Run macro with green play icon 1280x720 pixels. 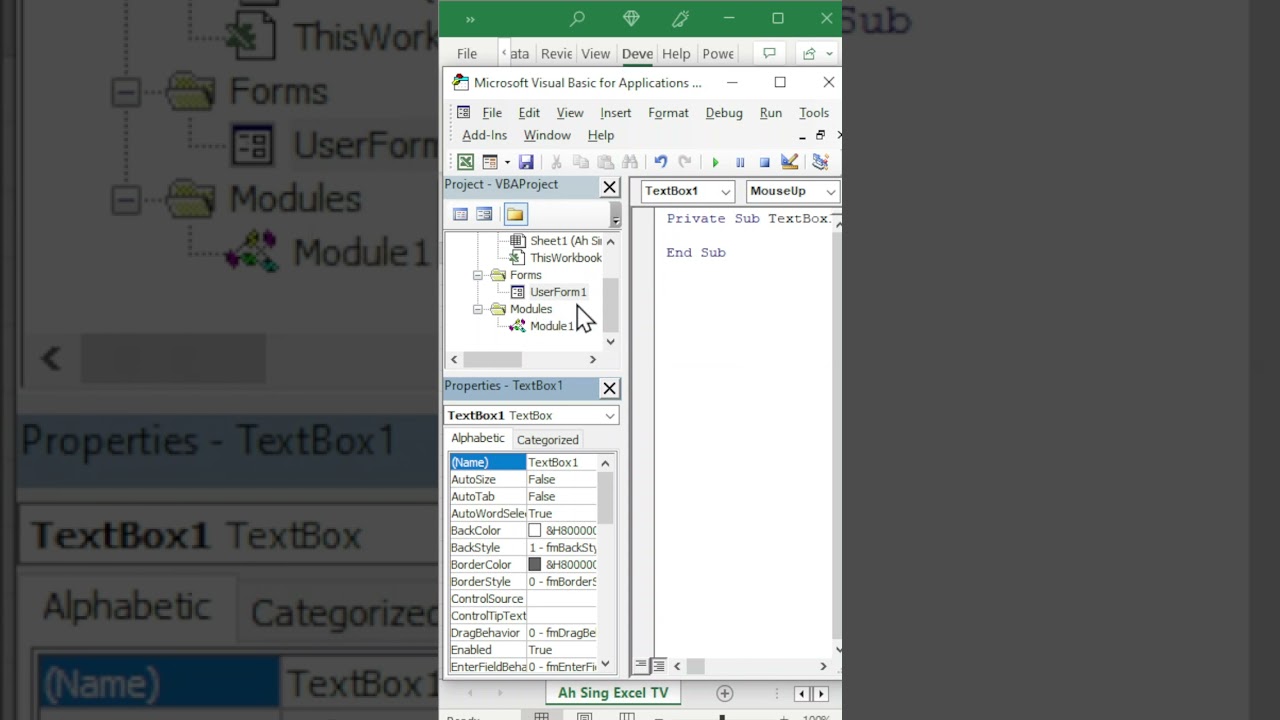pyautogui.click(x=715, y=162)
